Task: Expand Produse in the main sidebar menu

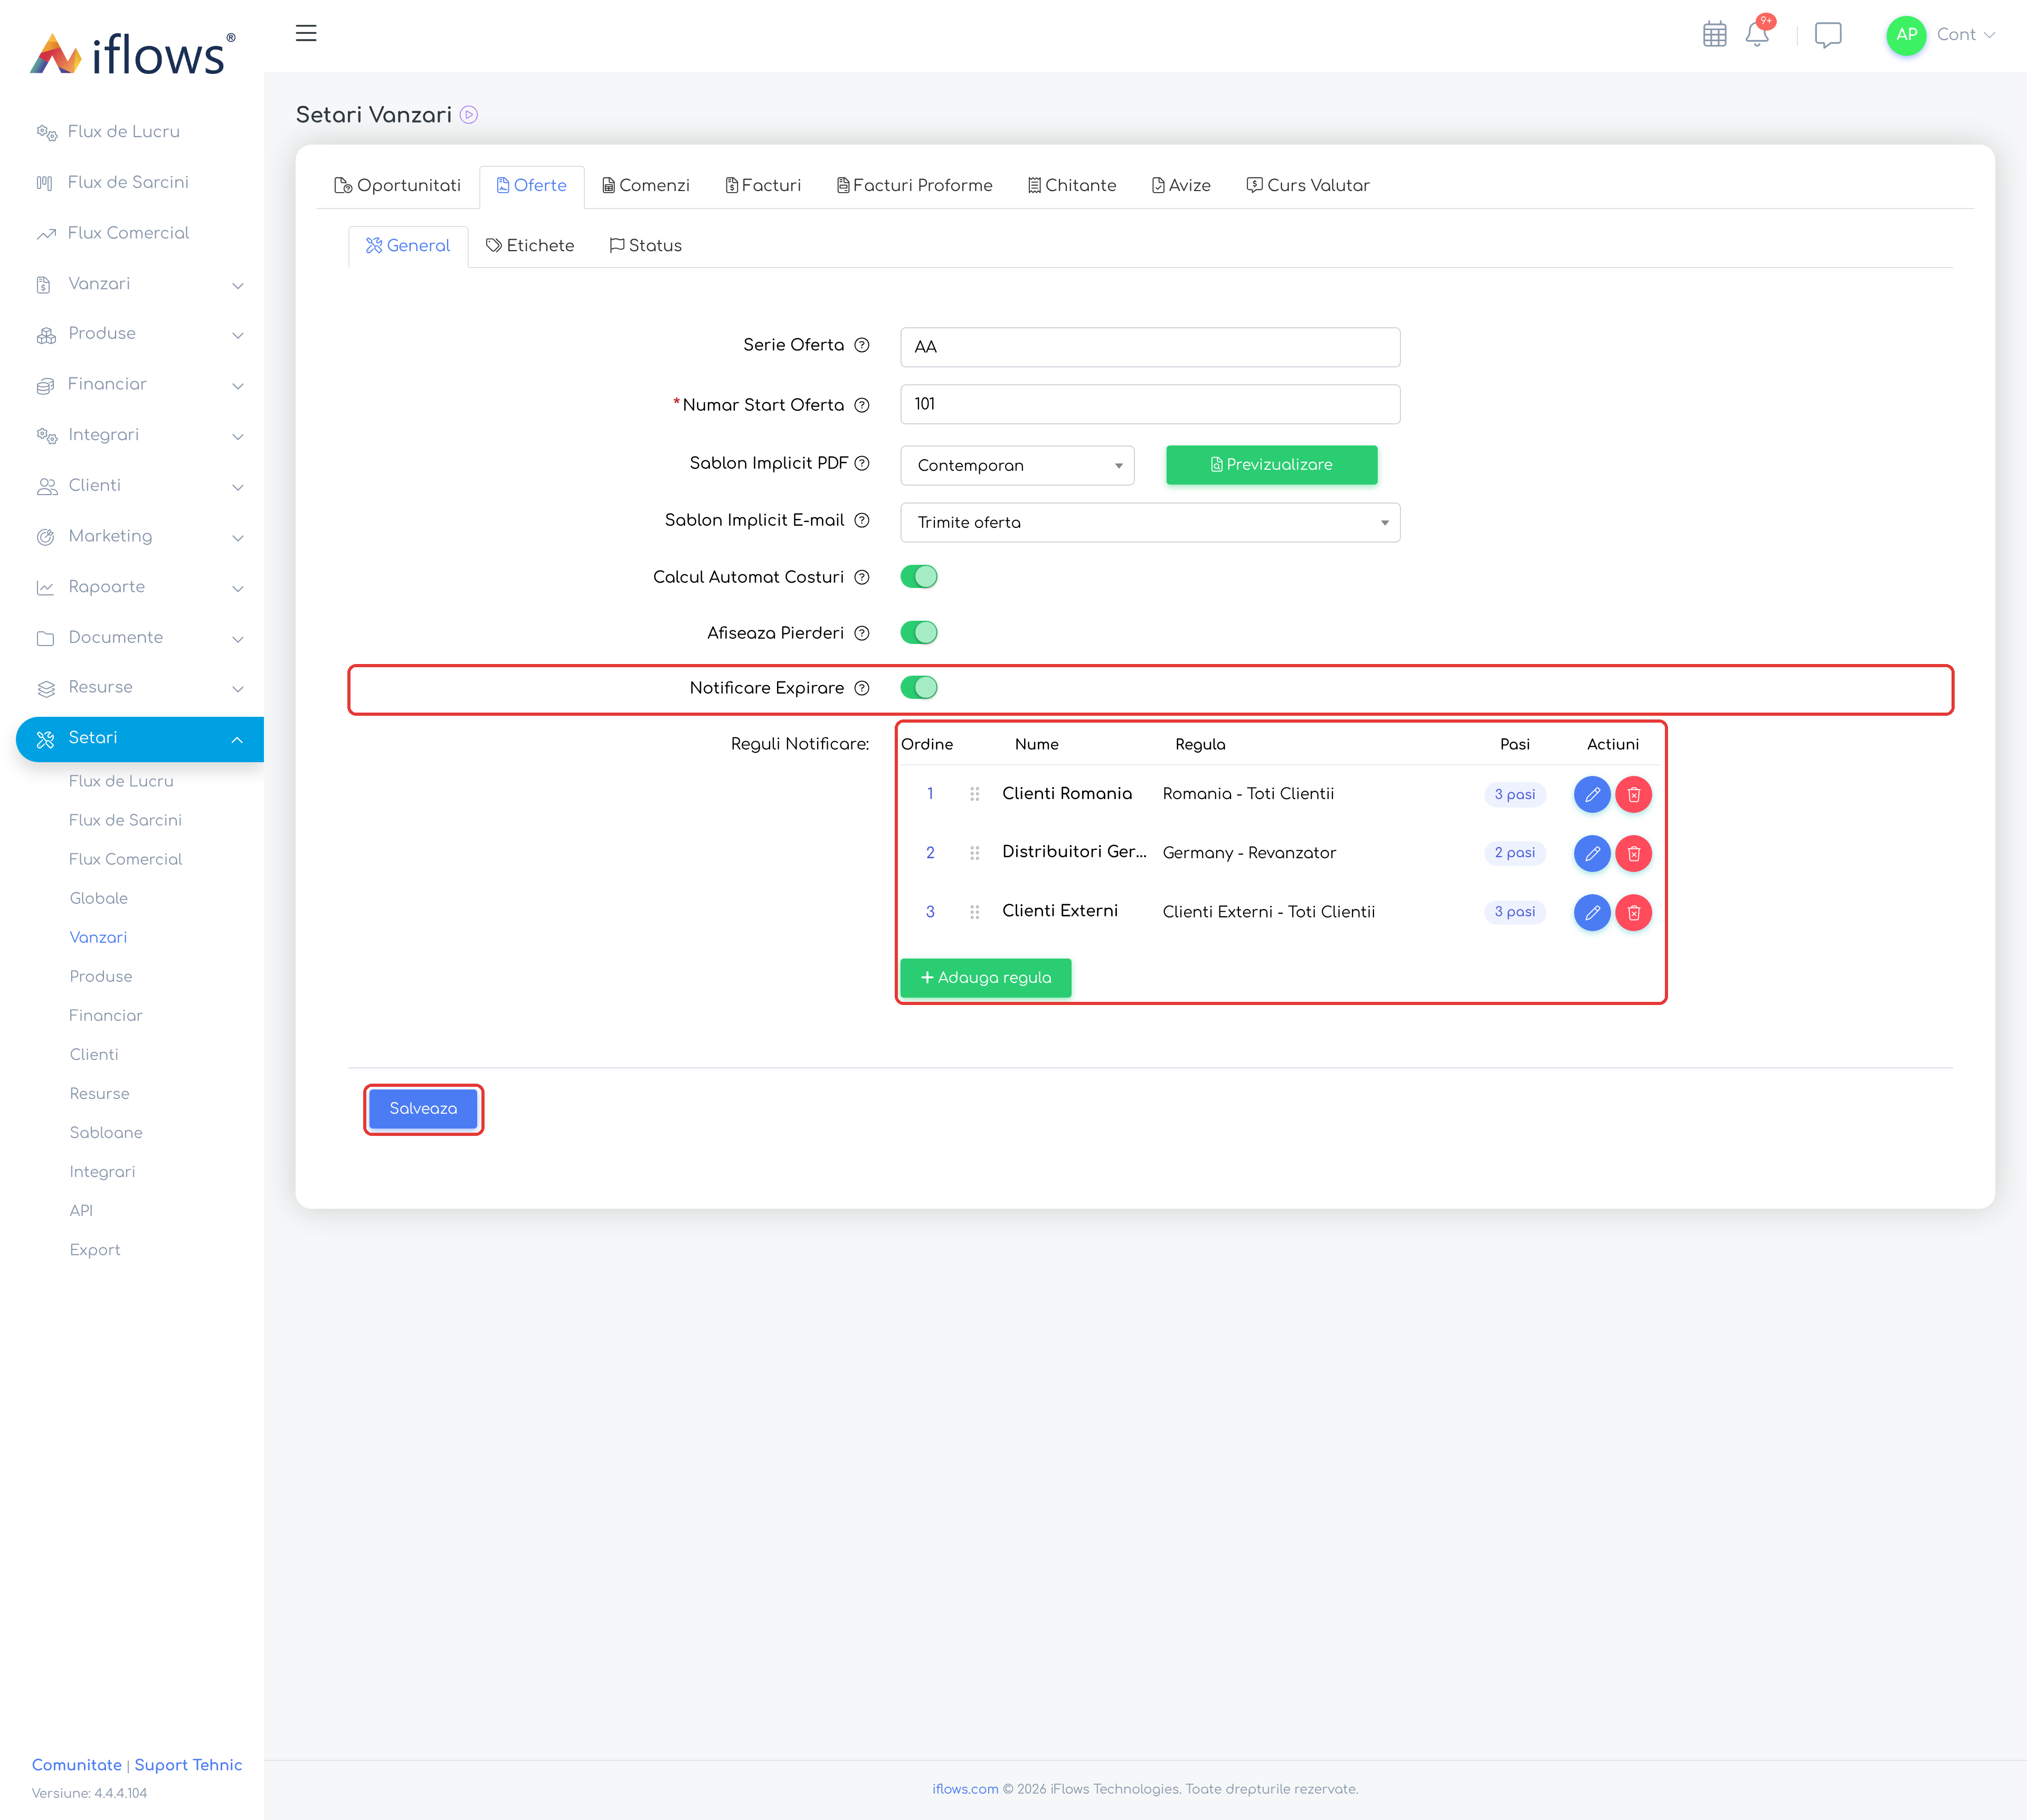Action: click(140, 334)
